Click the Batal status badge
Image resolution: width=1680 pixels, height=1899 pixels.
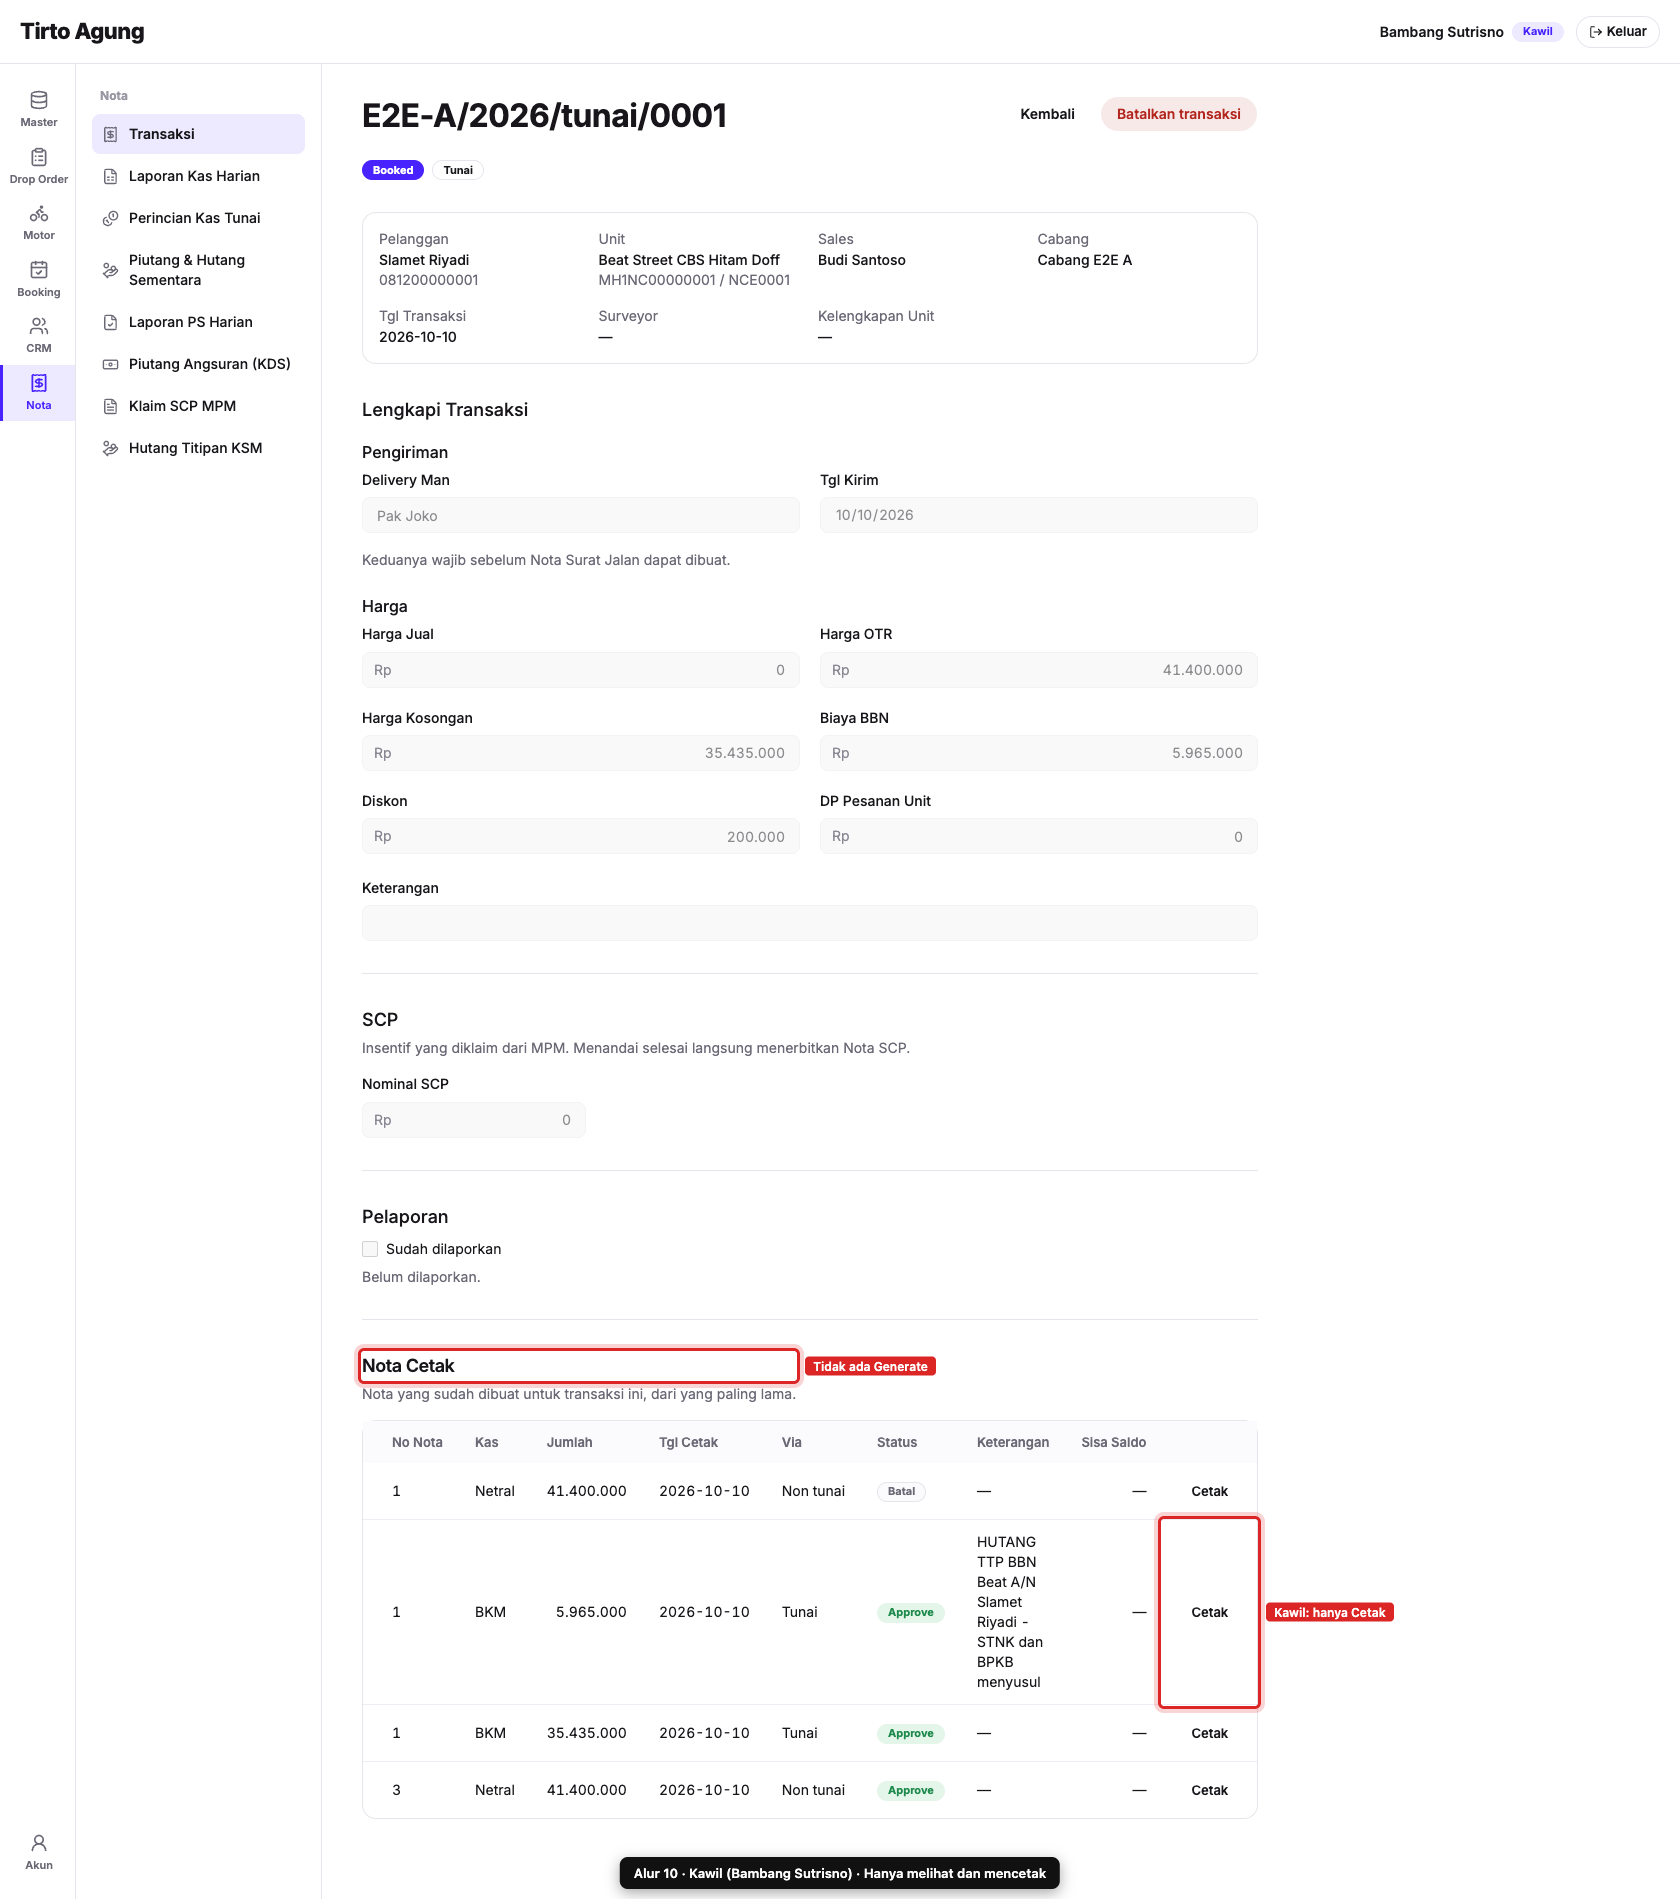pos(901,1491)
